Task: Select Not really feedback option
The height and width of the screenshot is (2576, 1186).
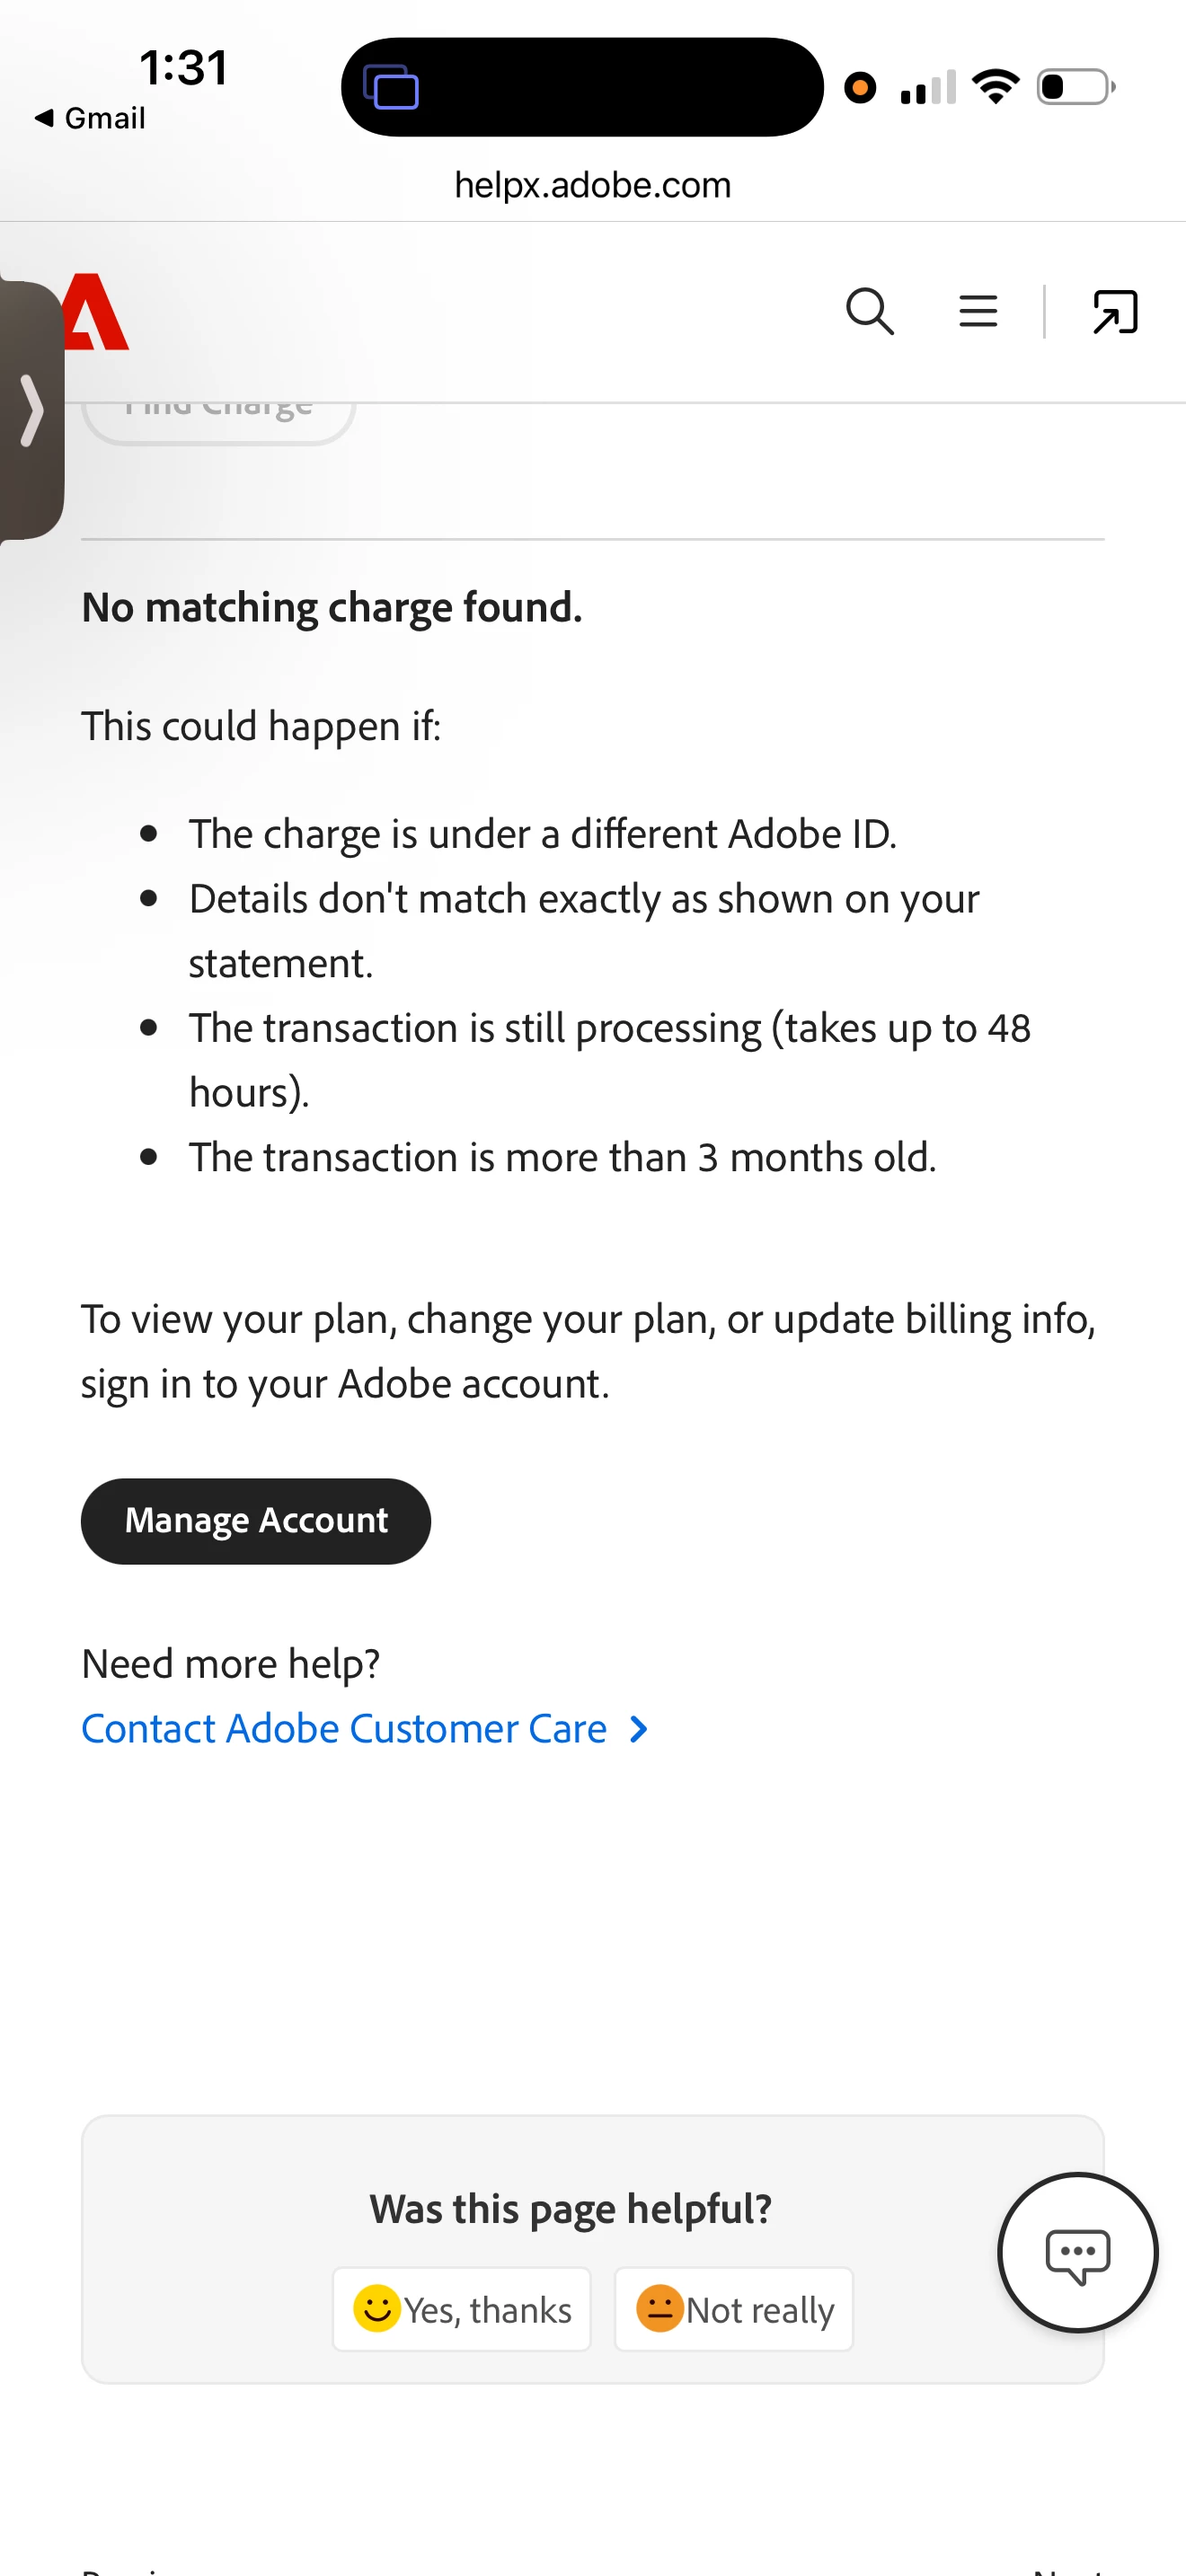Action: (x=733, y=2309)
